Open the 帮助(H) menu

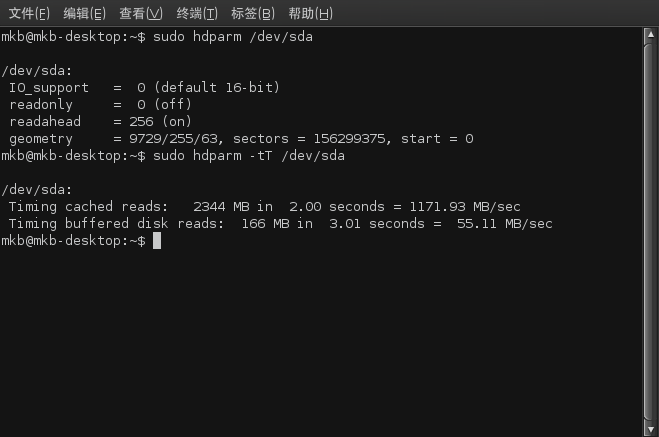(x=311, y=13)
